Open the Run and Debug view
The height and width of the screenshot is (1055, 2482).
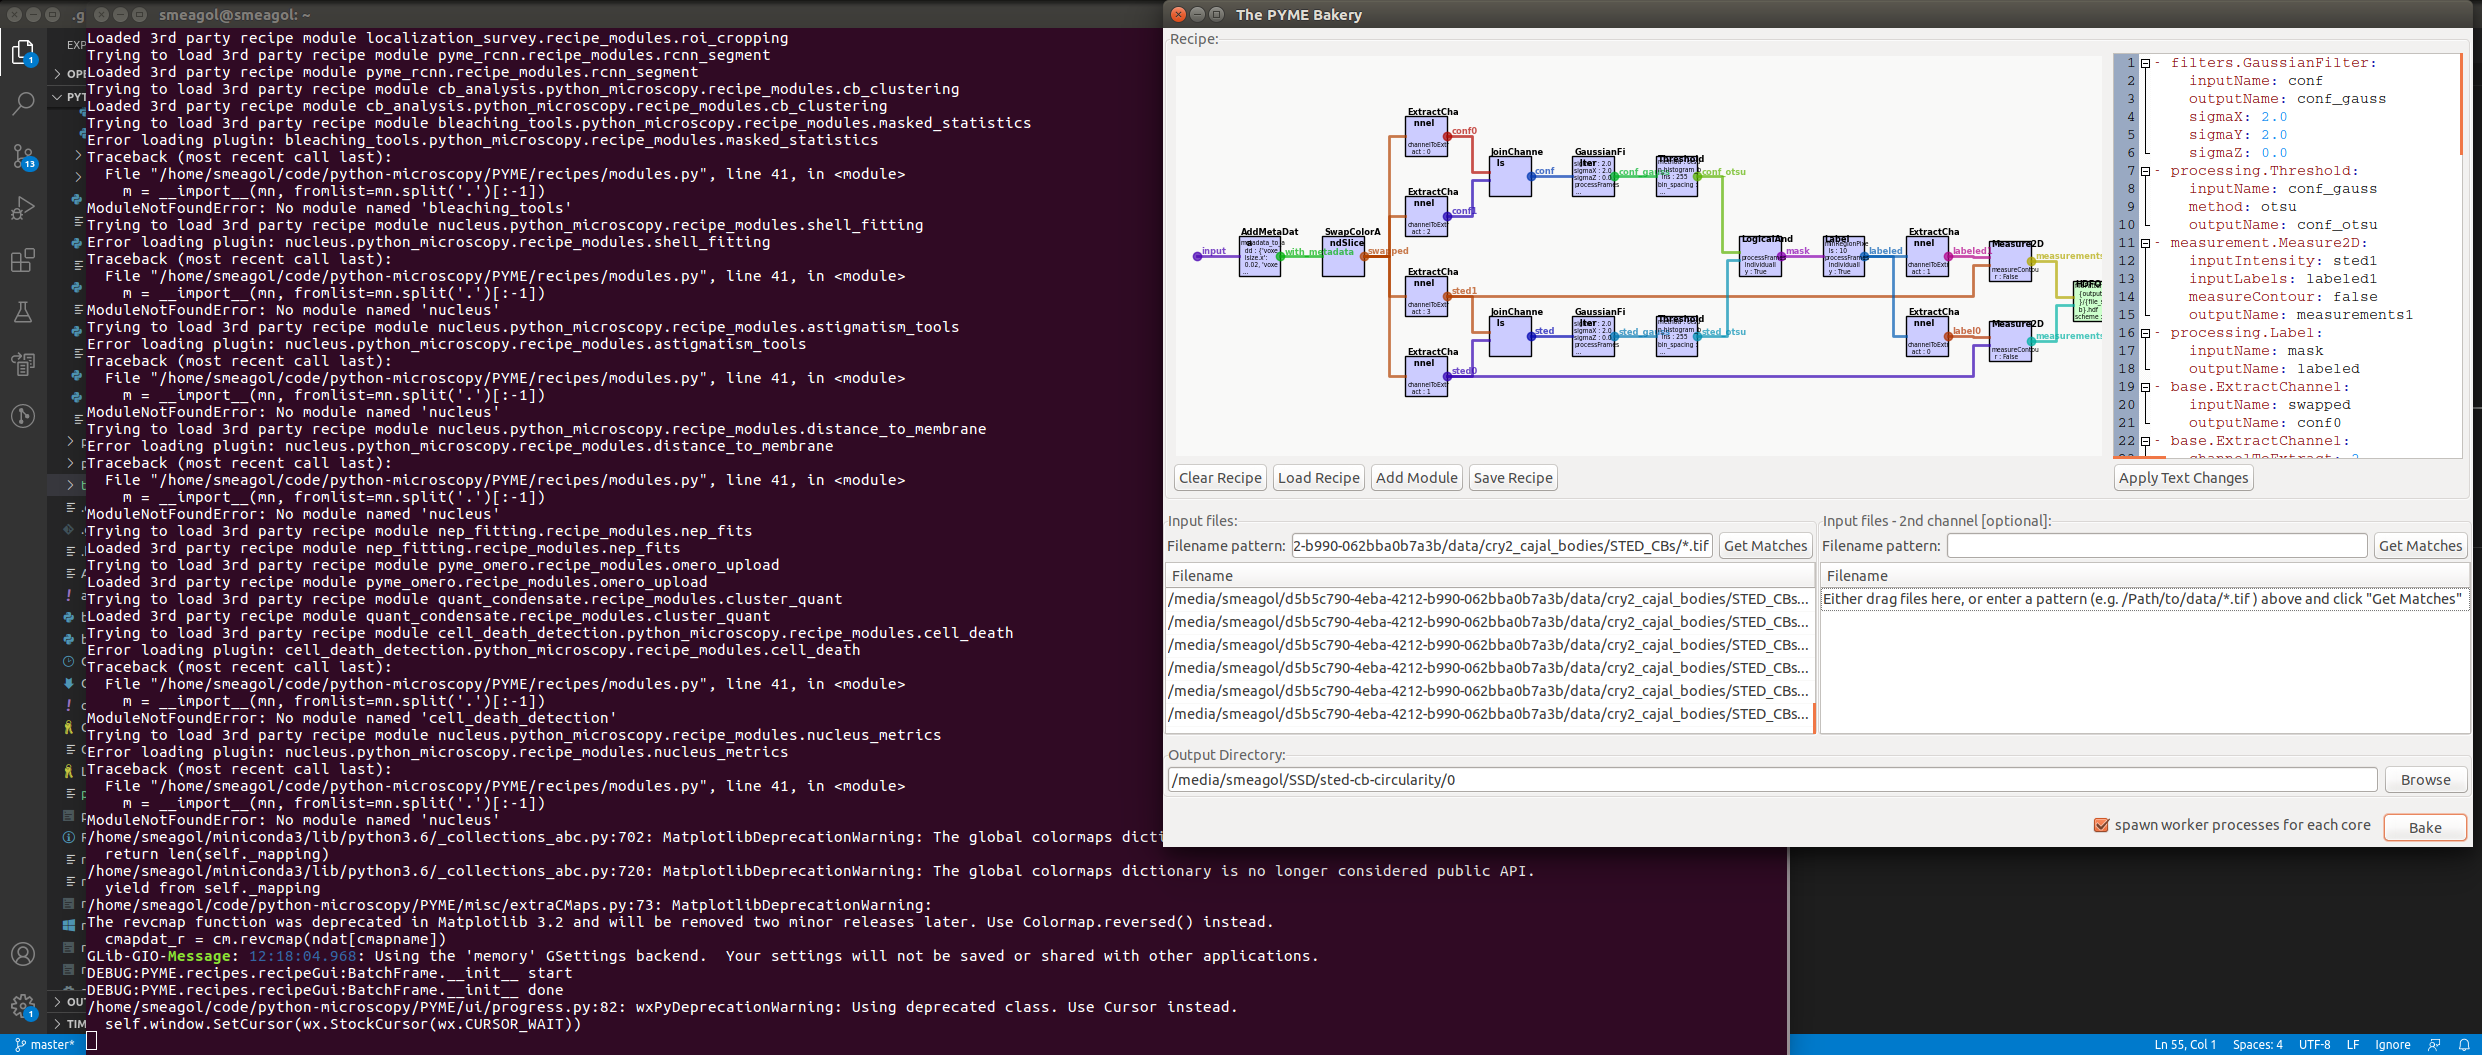[23, 208]
